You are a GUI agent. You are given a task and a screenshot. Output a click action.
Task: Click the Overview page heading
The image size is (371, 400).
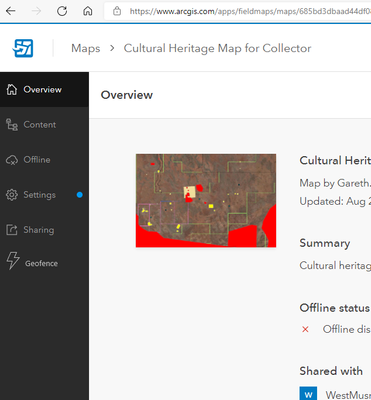pyautogui.click(x=127, y=95)
